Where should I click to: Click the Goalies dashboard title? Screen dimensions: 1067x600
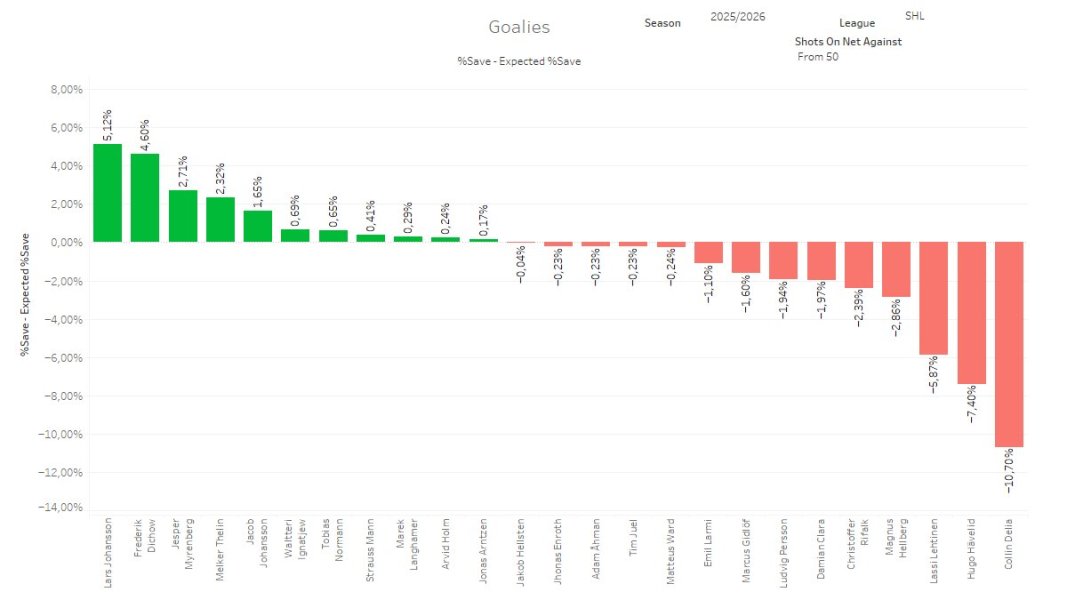pos(518,27)
